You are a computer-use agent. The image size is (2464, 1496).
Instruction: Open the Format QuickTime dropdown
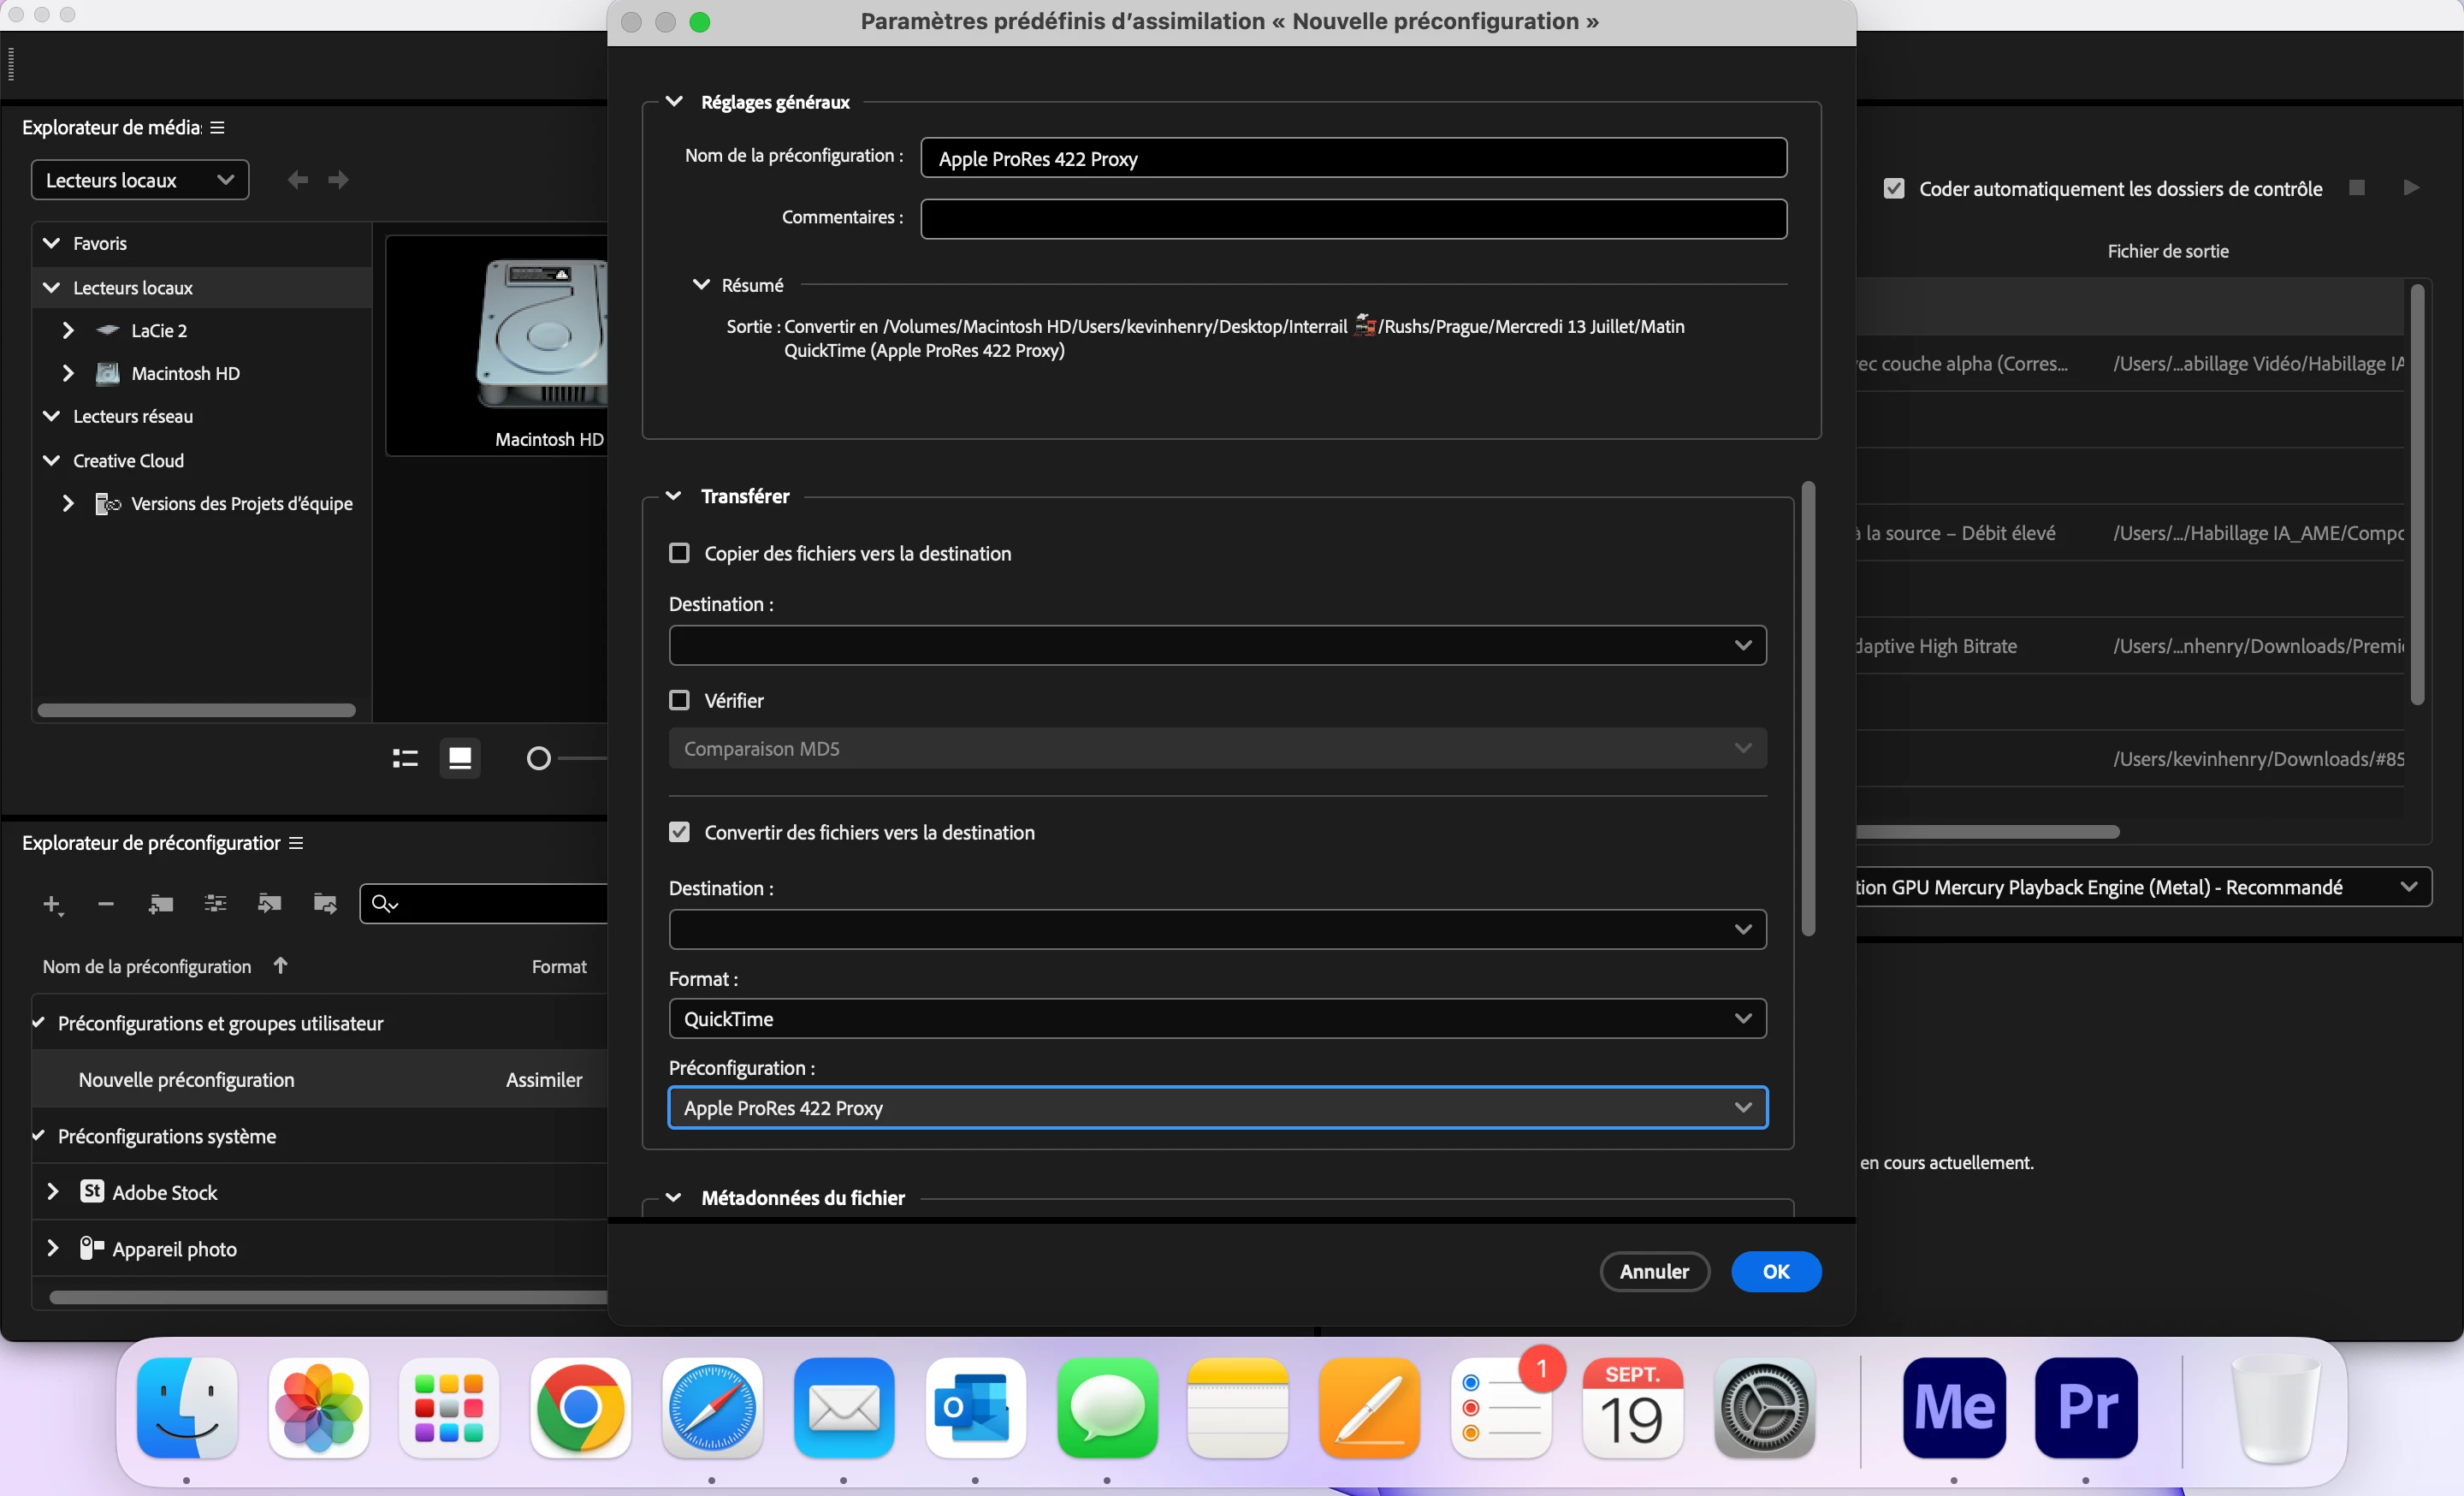1217,1019
